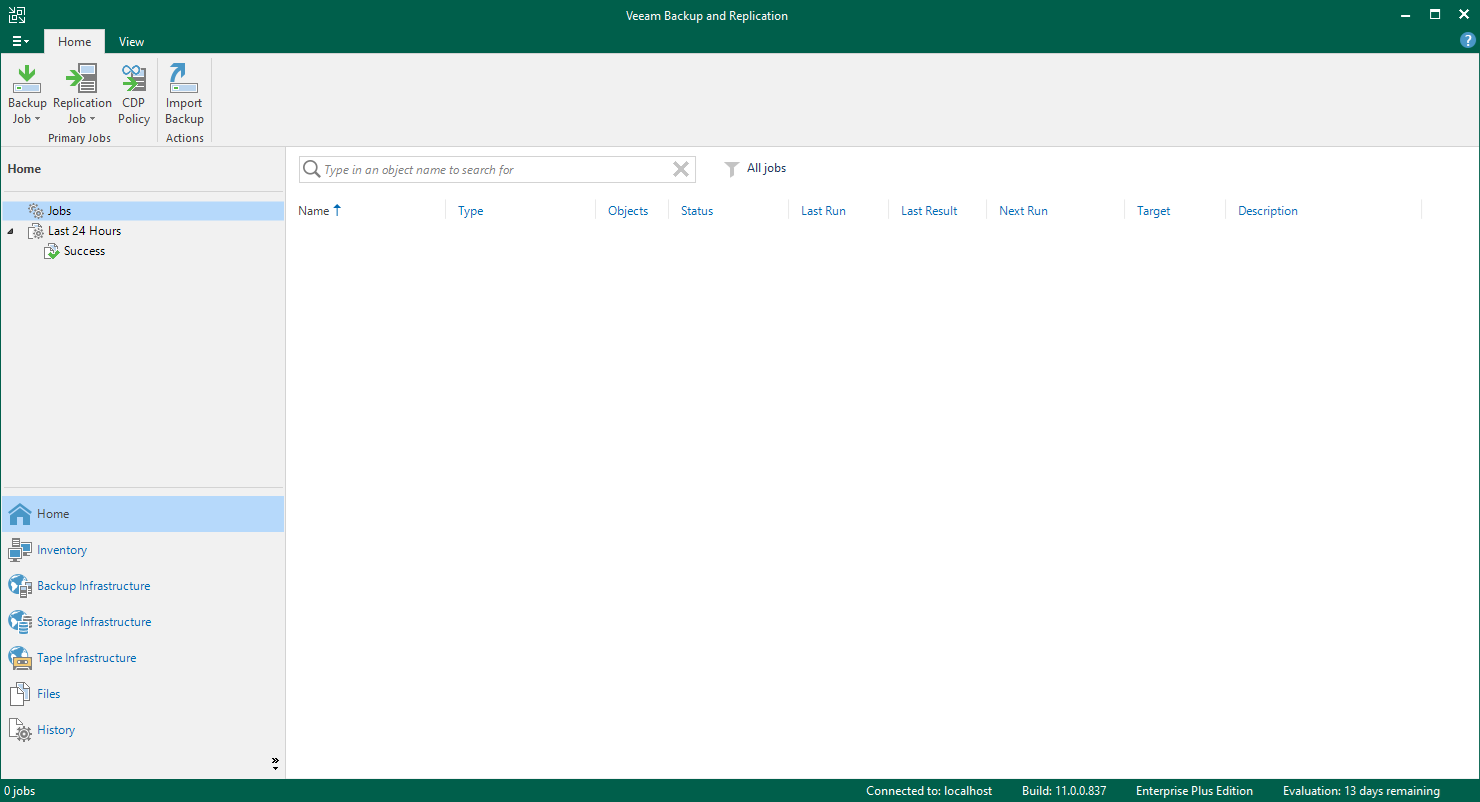Image resolution: width=1480 pixels, height=802 pixels.
Task: Click the Build: 11.0.0.837 status text
Action: (x=1064, y=791)
